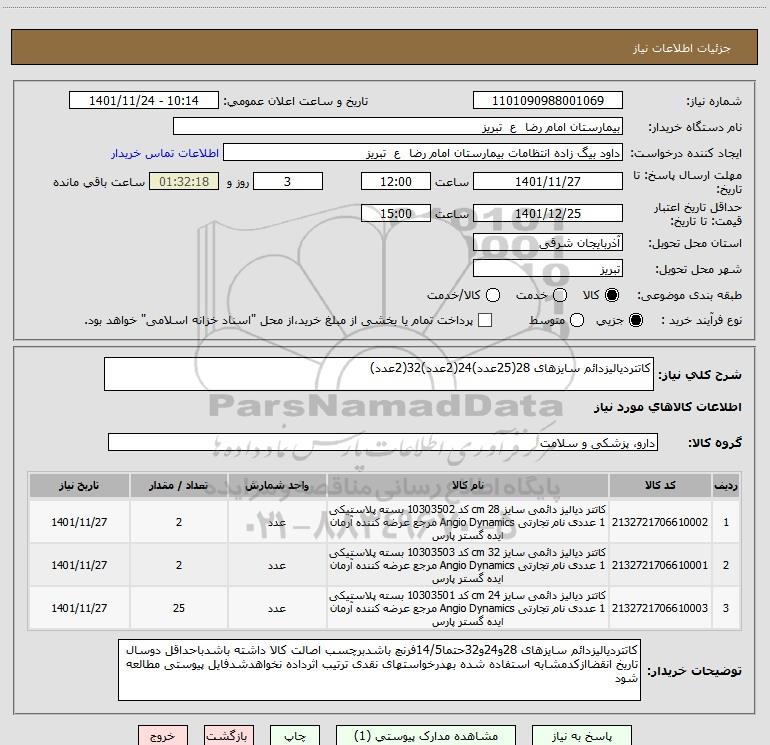
Task: Open اطلاعات تماس خریدار link
Action: click(165, 153)
